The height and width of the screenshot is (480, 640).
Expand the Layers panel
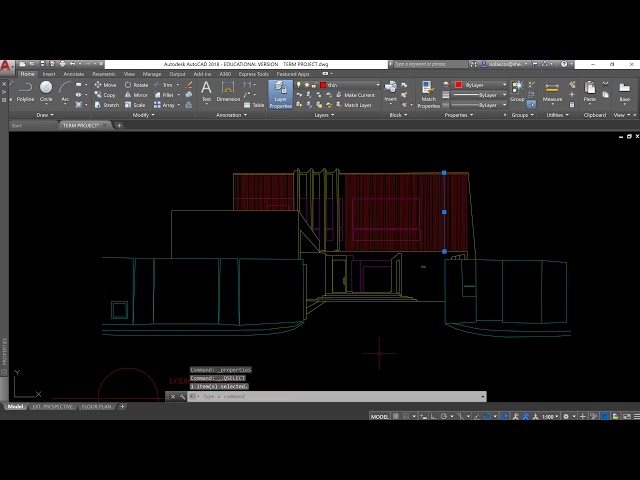click(x=324, y=115)
